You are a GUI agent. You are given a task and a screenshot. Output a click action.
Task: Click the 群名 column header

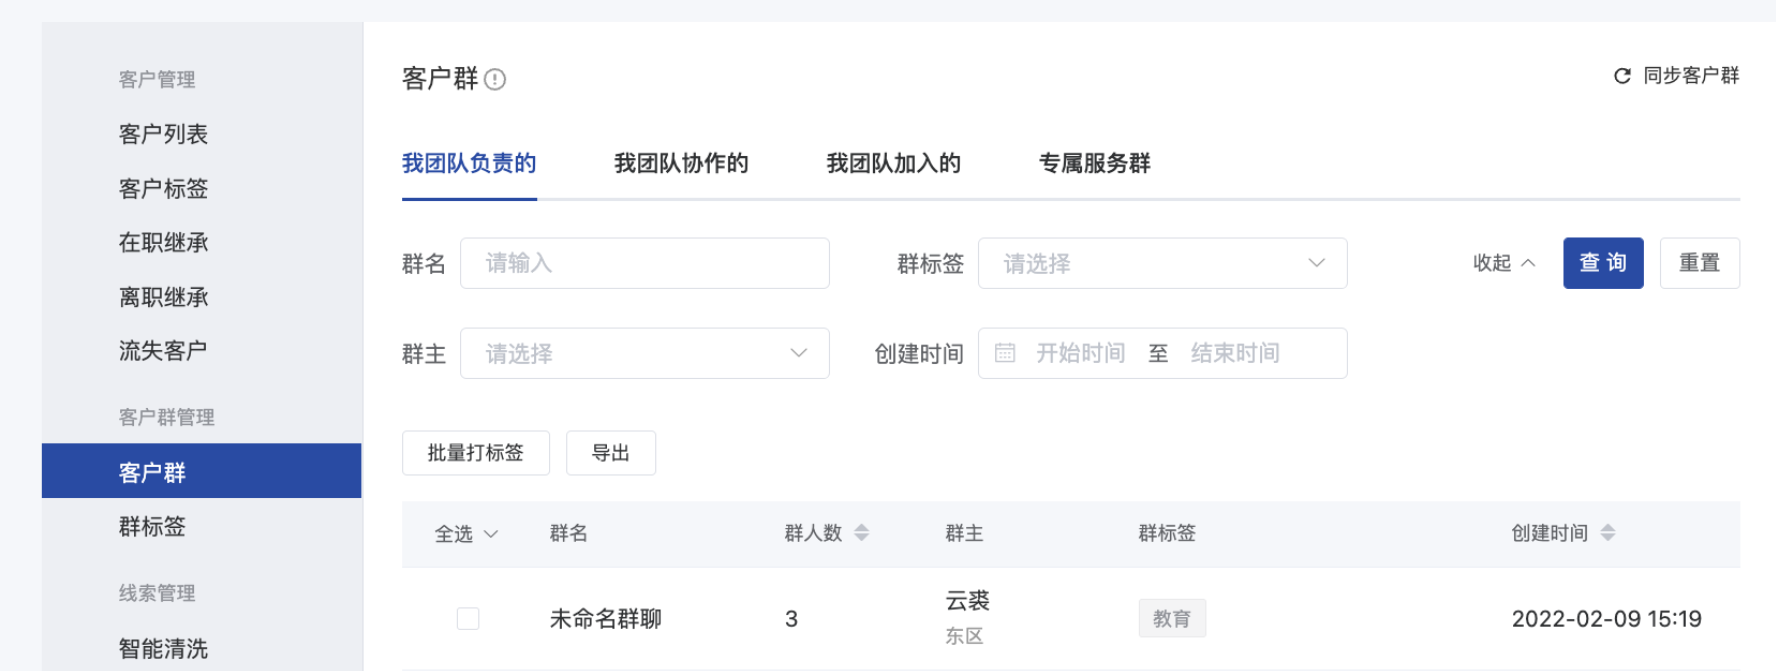coord(568,533)
